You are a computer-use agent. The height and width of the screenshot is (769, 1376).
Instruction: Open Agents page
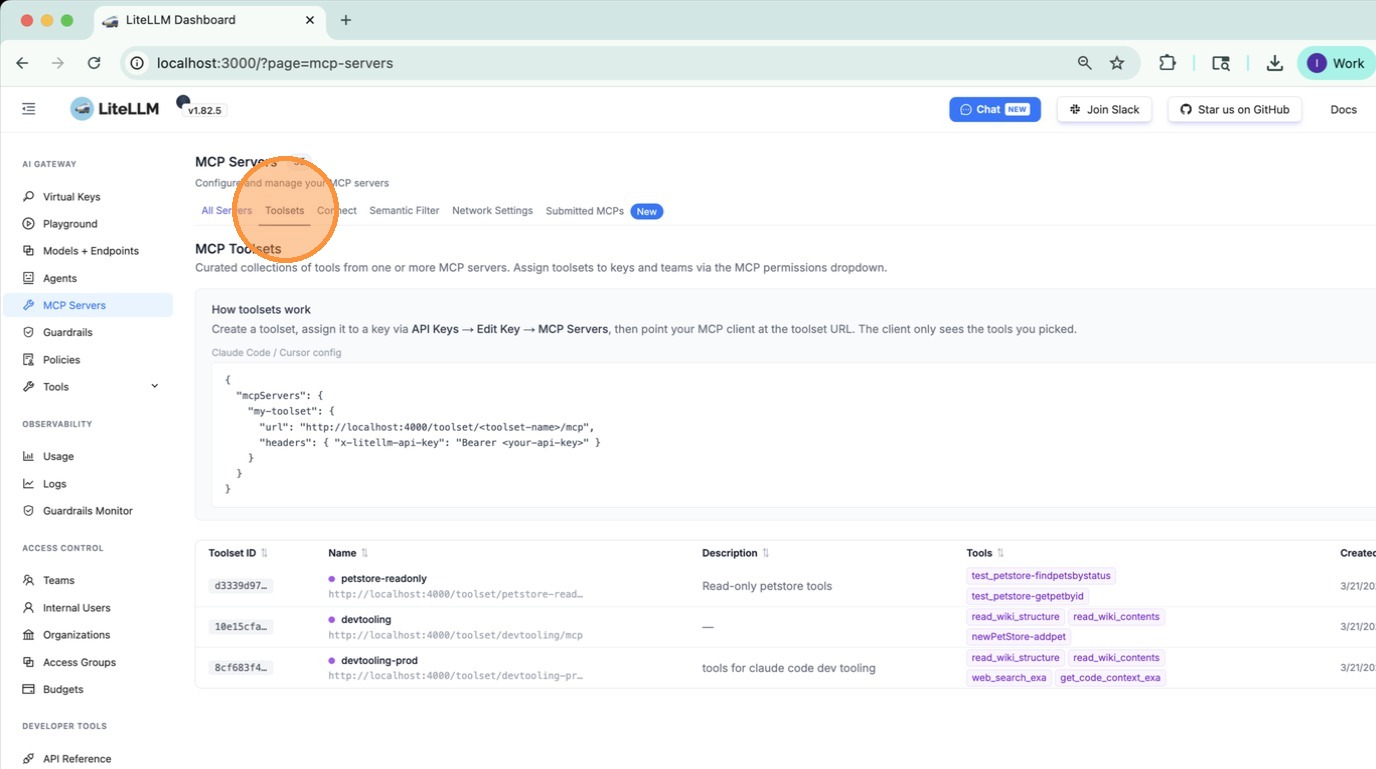60,278
